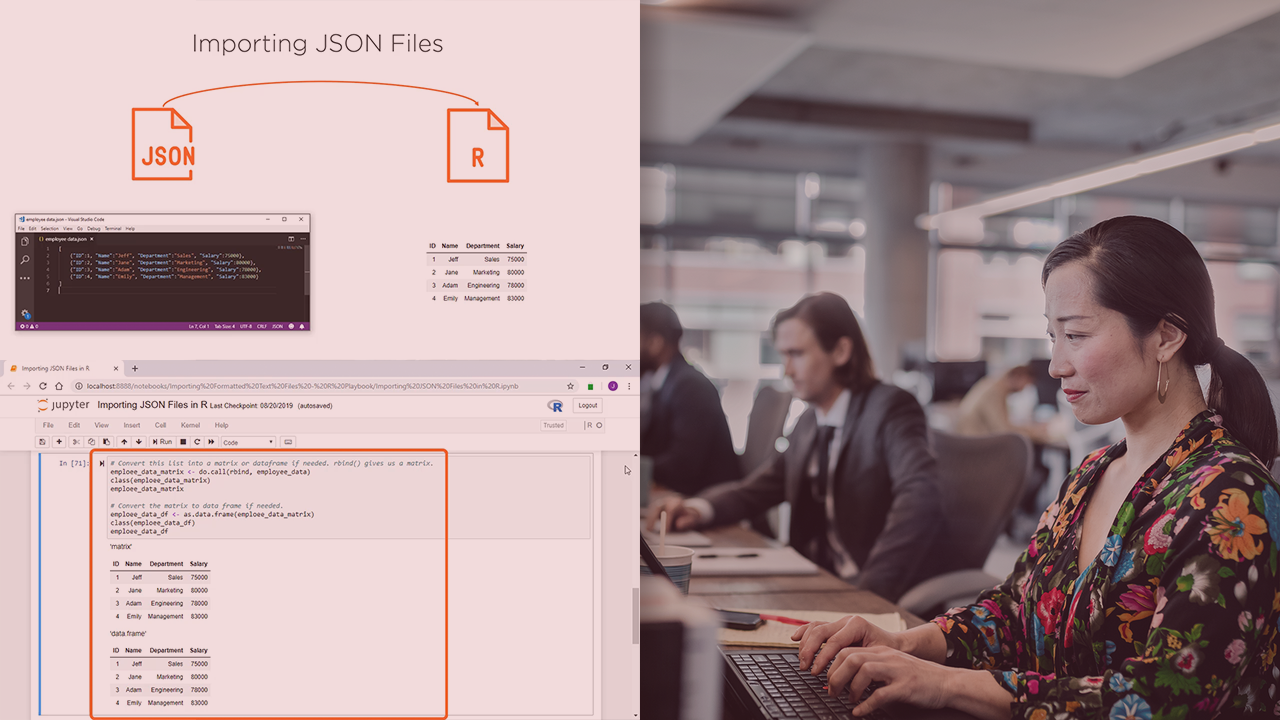Open the command palette keyboard icon

tap(287, 442)
